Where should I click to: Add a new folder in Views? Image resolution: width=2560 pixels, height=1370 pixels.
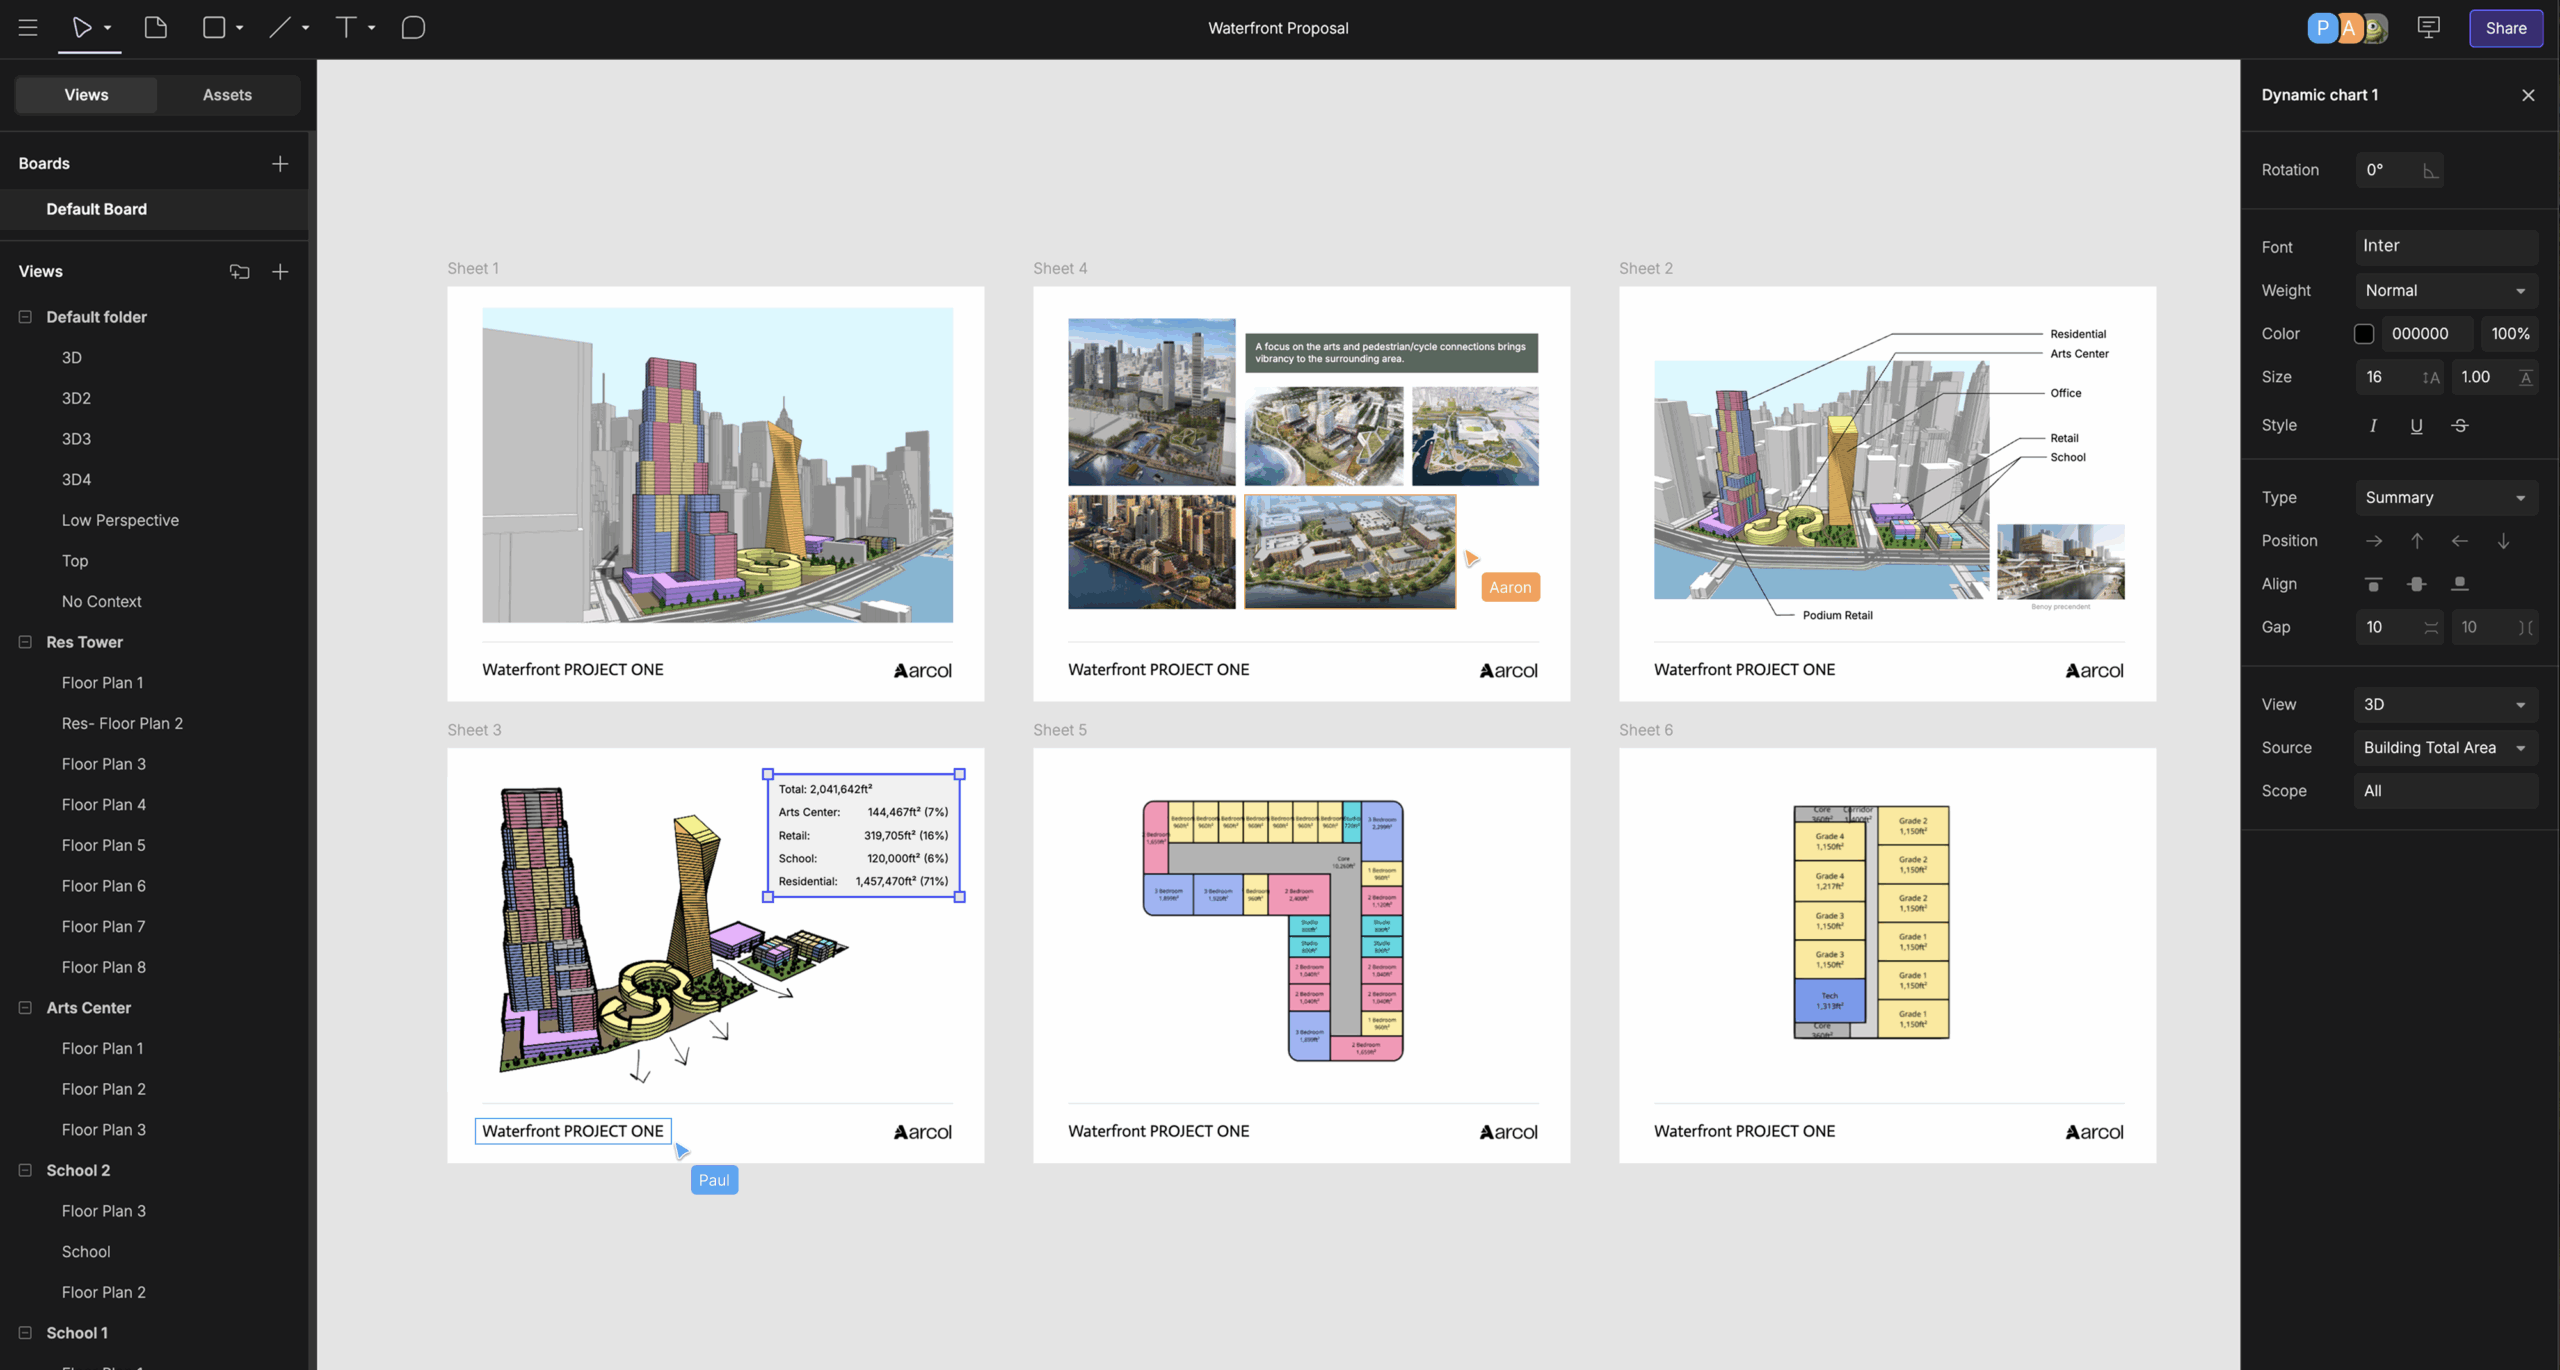[x=239, y=272]
